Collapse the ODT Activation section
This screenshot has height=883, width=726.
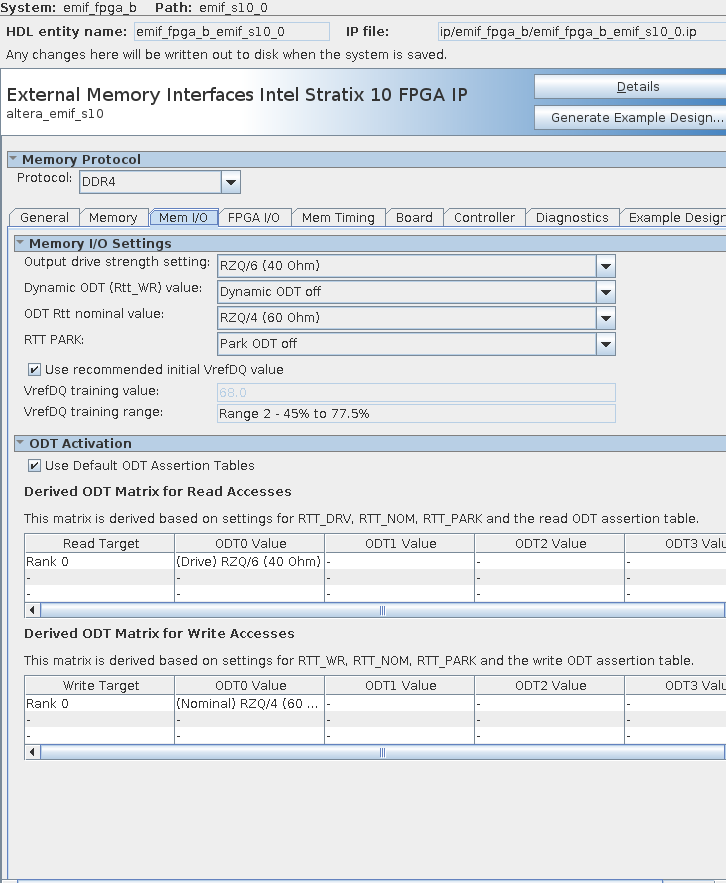coord(20,444)
